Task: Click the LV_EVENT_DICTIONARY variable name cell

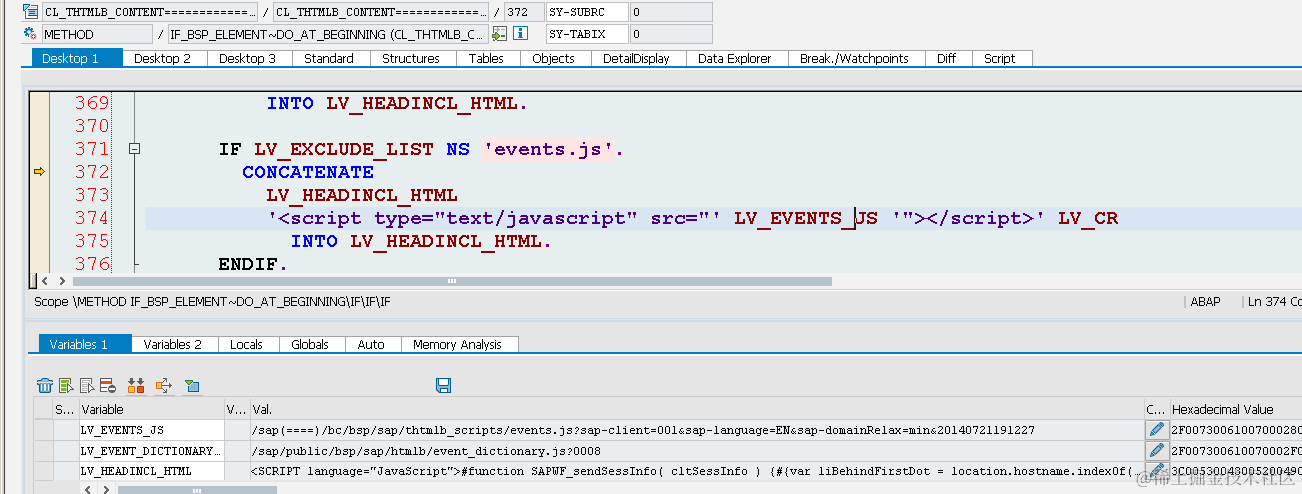Action: click(x=152, y=451)
